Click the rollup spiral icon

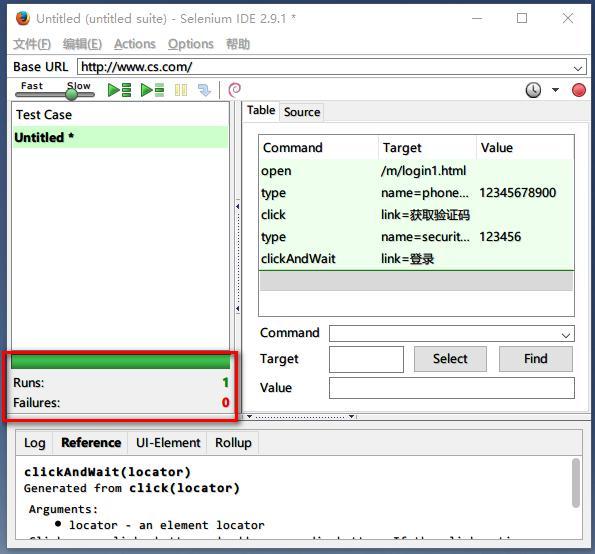tap(235, 90)
